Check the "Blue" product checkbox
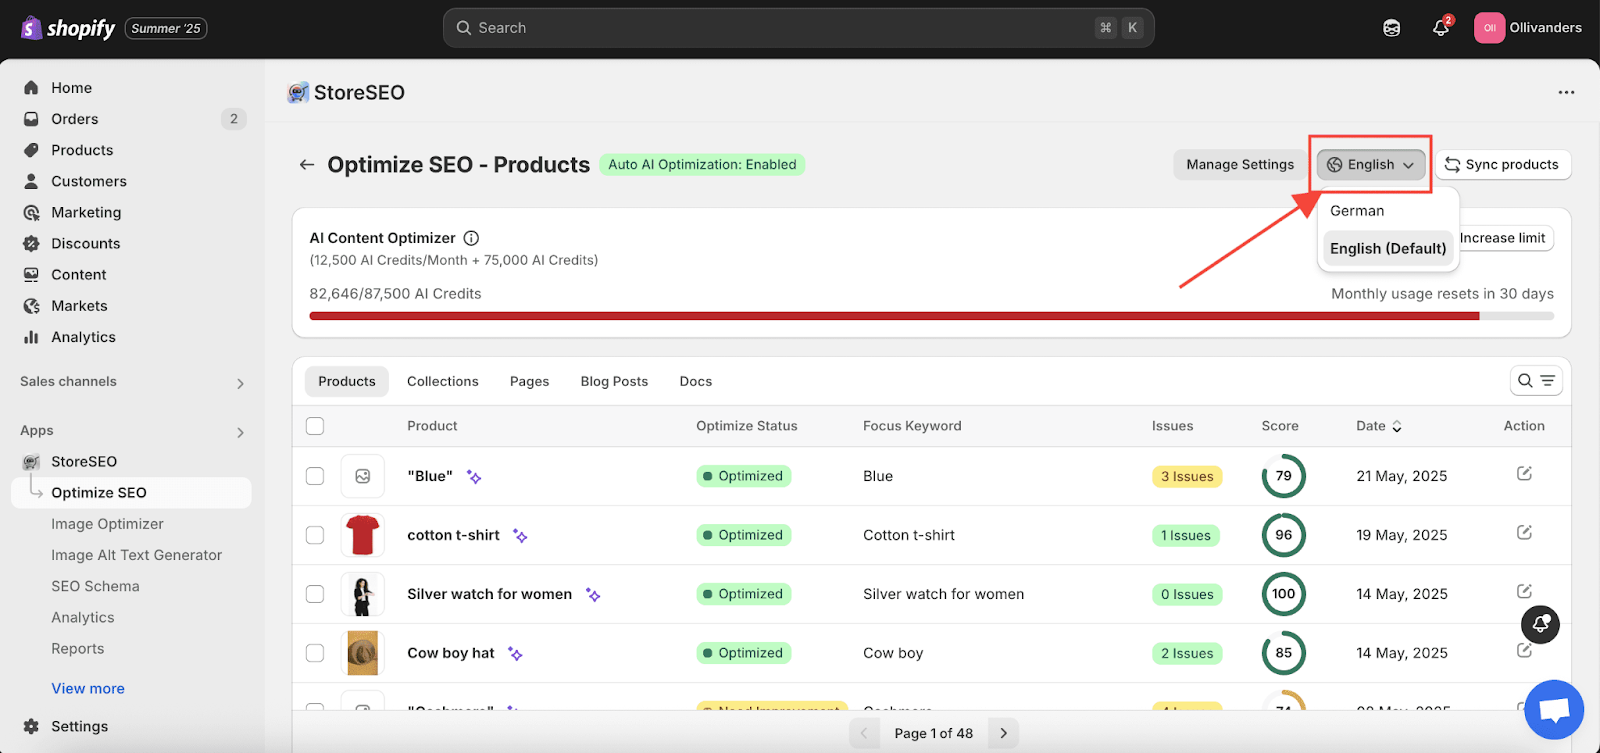This screenshot has height=753, width=1600. pos(315,476)
